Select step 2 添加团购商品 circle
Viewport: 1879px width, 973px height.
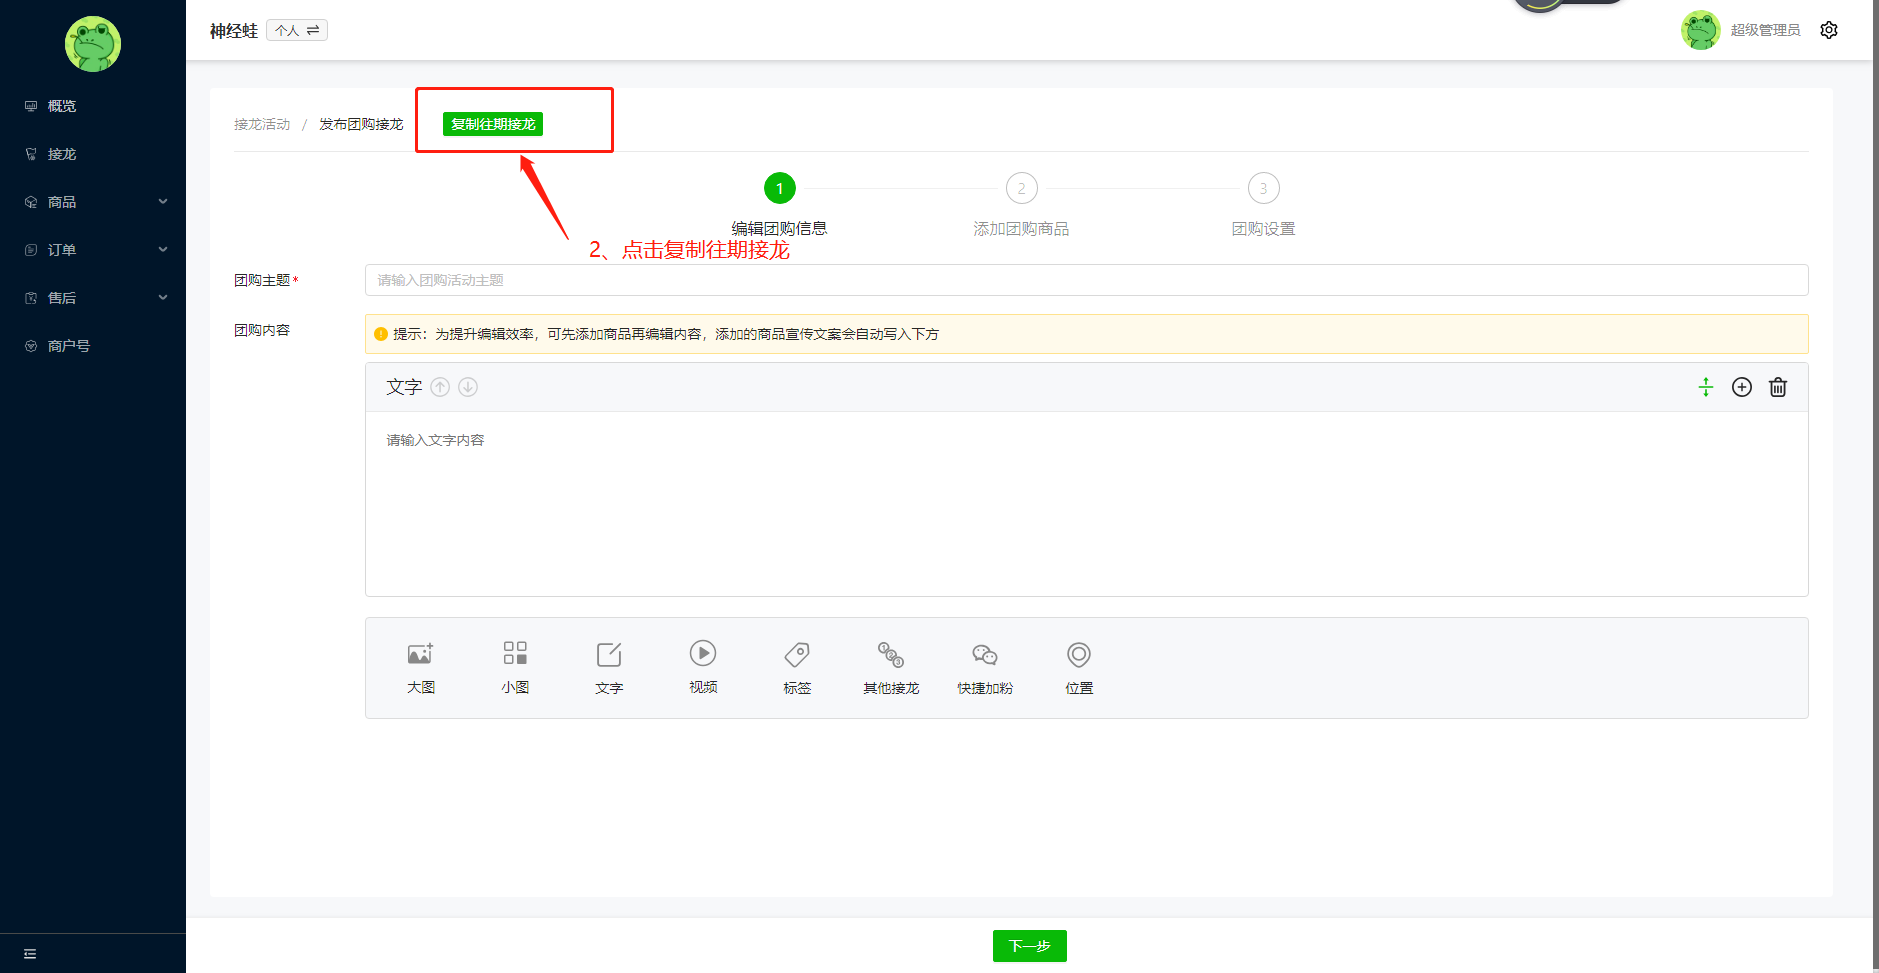pos(1022,188)
